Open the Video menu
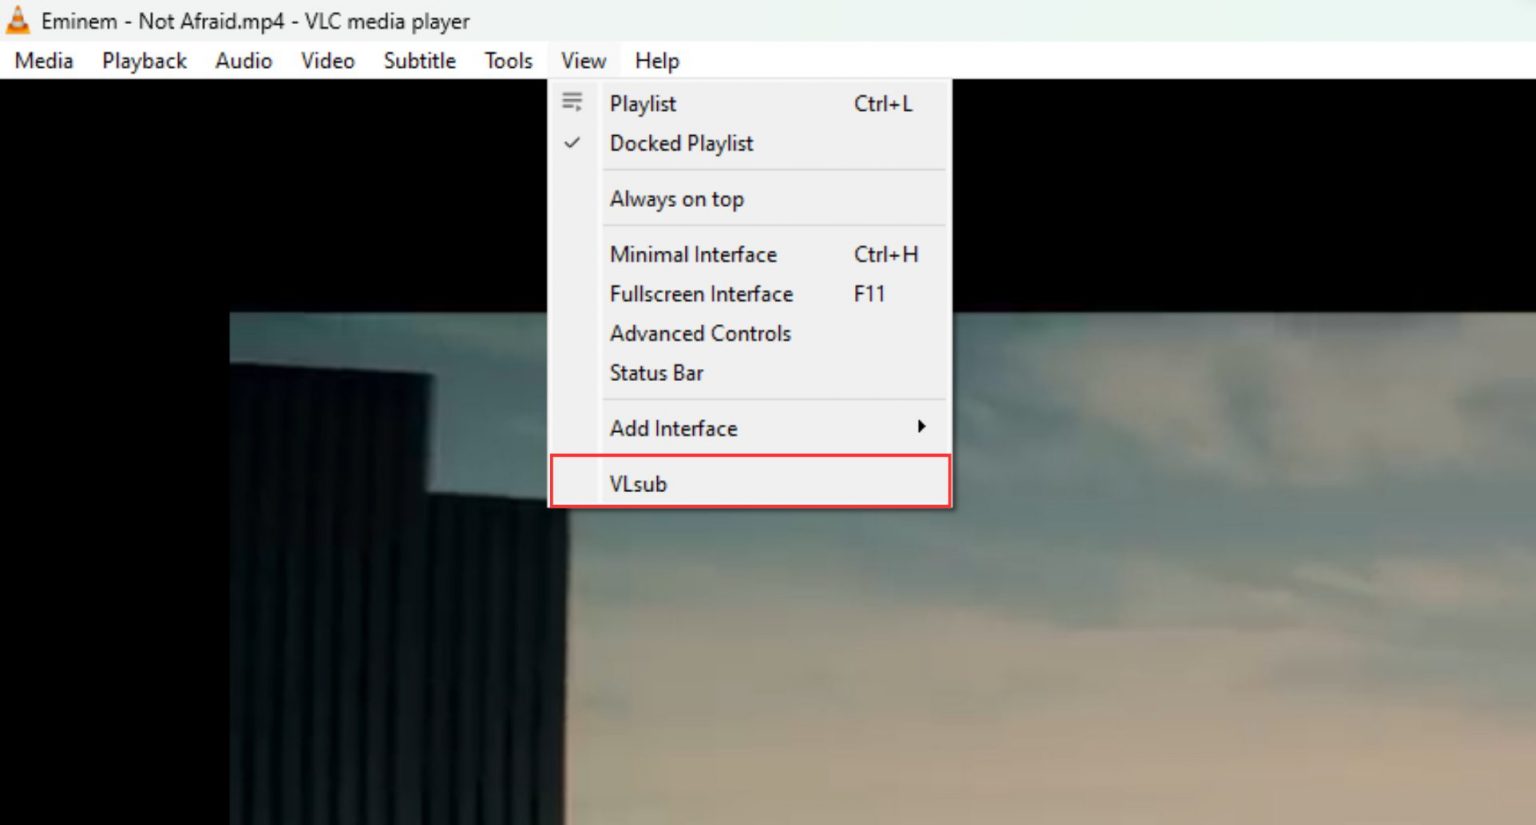Image resolution: width=1536 pixels, height=825 pixels. point(327,60)
